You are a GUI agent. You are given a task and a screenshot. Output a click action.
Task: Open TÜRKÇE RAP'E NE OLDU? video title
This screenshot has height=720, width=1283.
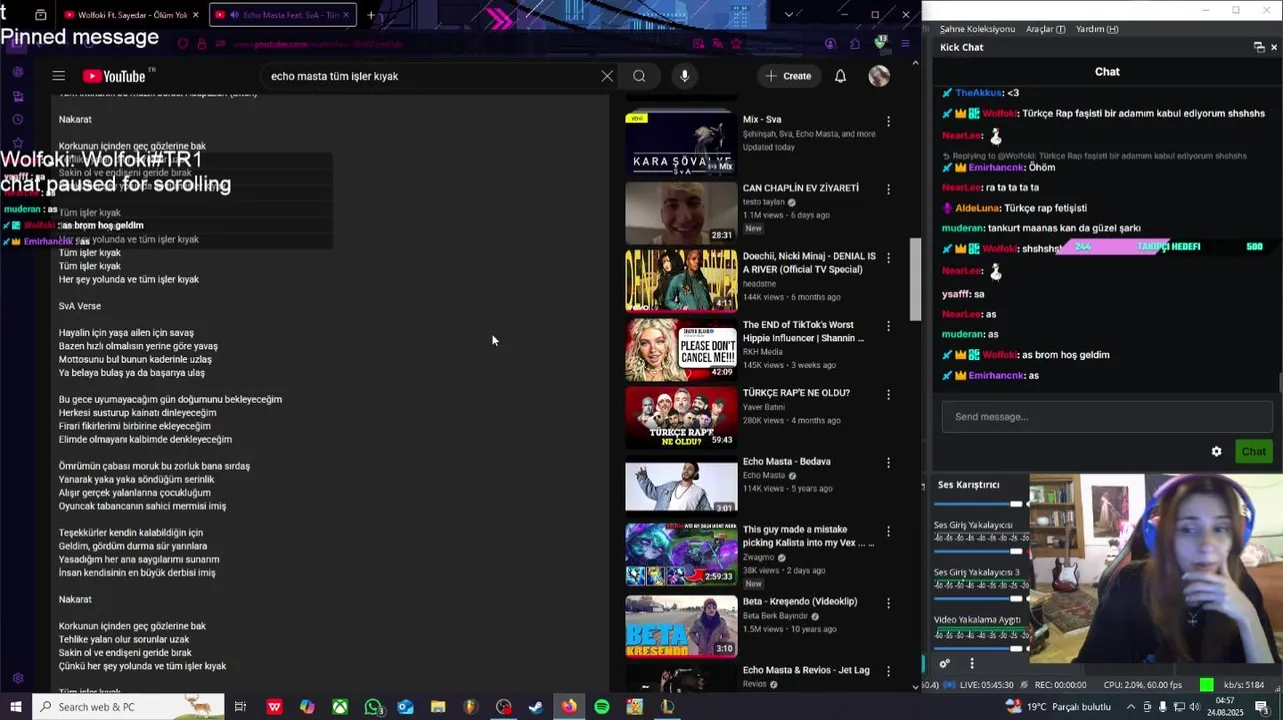796,393
